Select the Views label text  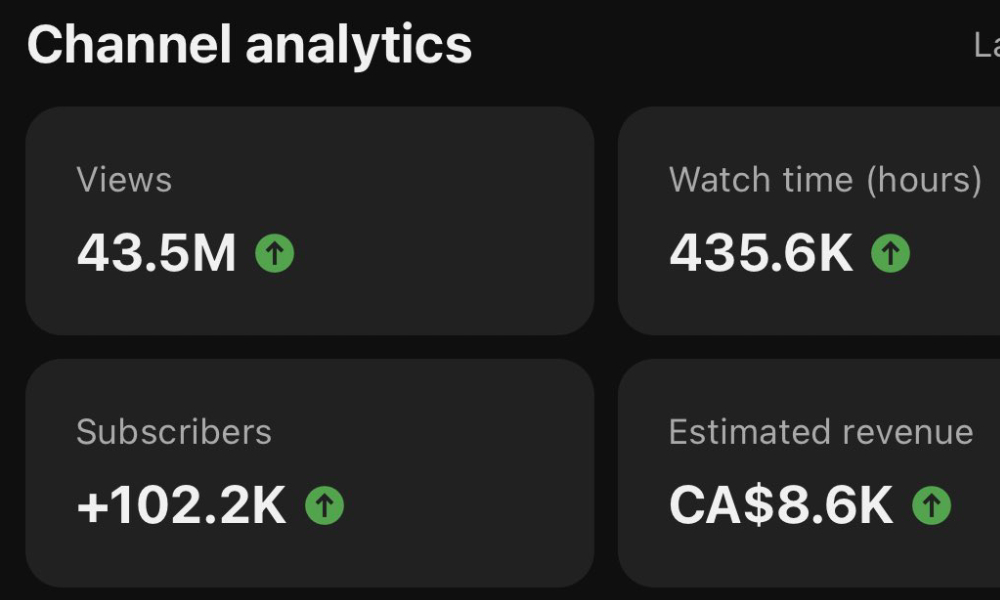coord(124,180)
